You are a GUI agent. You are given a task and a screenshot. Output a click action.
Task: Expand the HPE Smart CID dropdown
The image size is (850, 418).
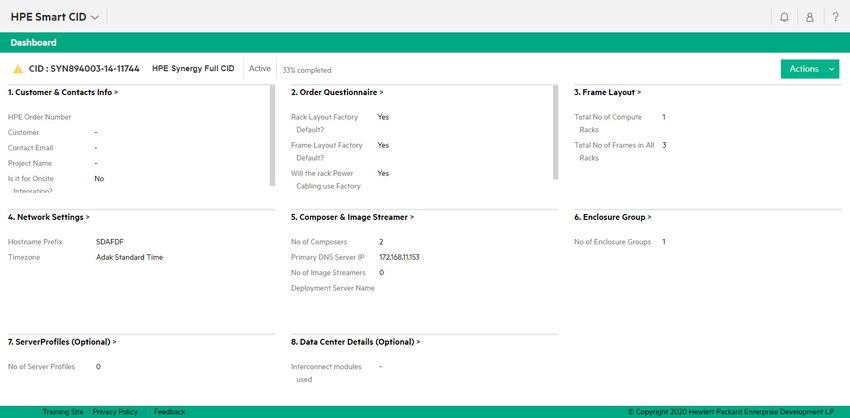tap(55, 17)
